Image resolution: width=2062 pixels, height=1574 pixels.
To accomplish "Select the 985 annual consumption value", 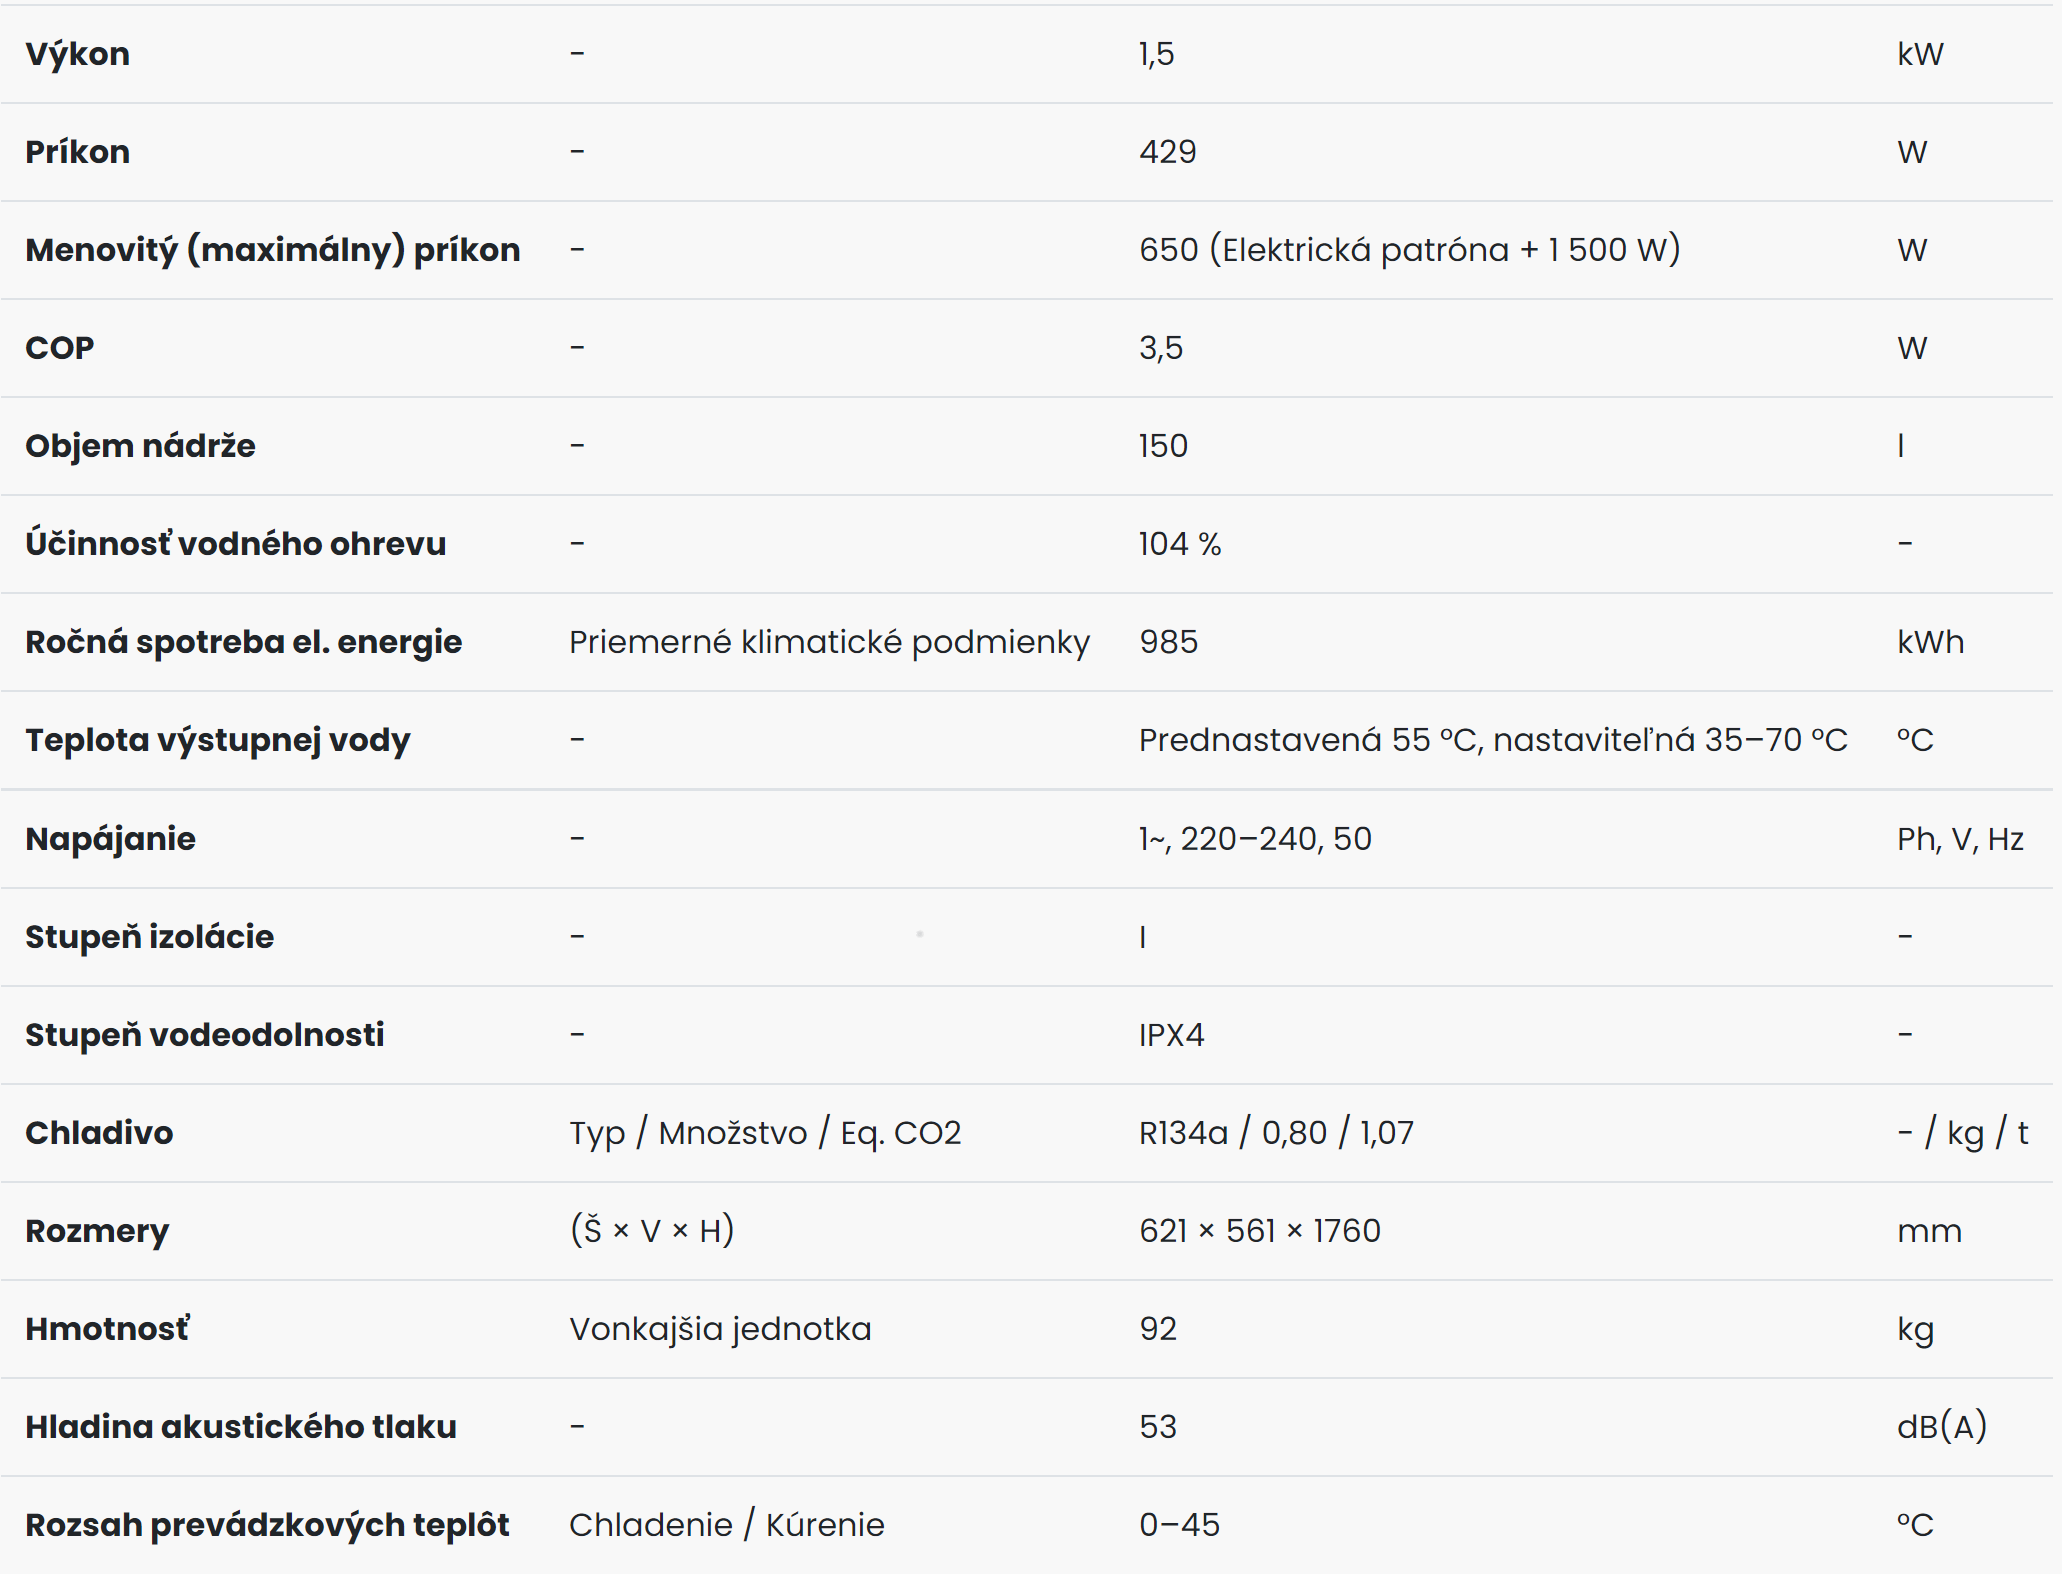I will click(1168, 642).
